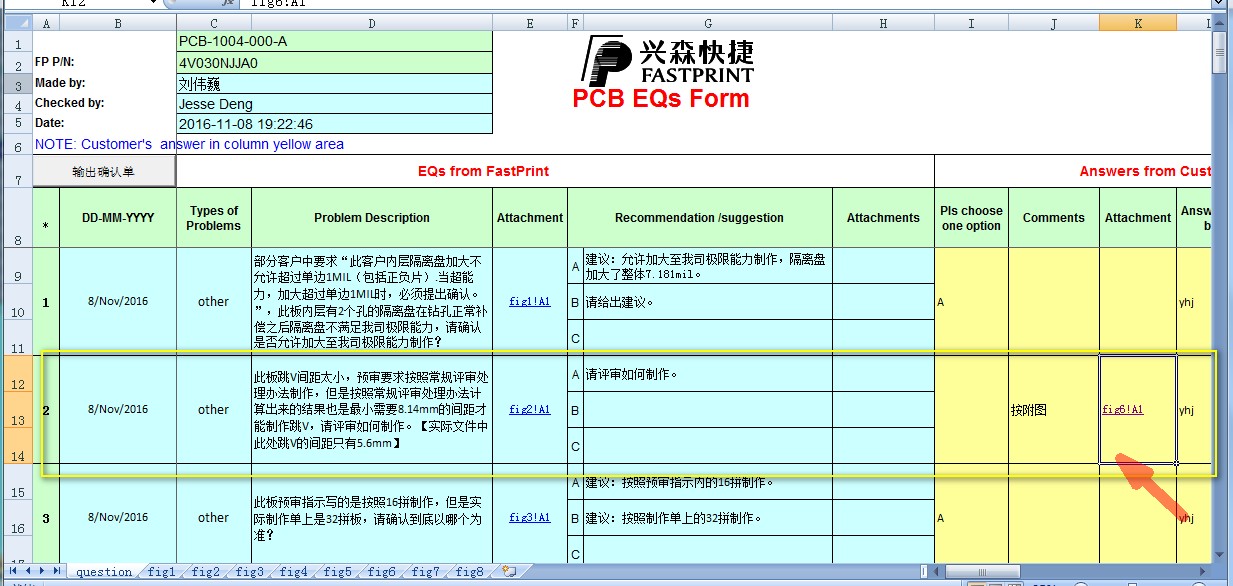Select suggestion 建议：按照预审指示内的16拼制作。

click(707, 482)
